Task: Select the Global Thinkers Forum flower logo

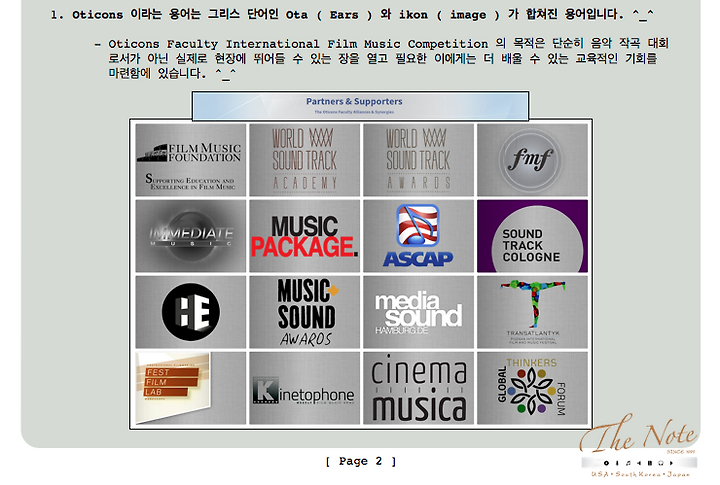Action: tap(532, 388)
